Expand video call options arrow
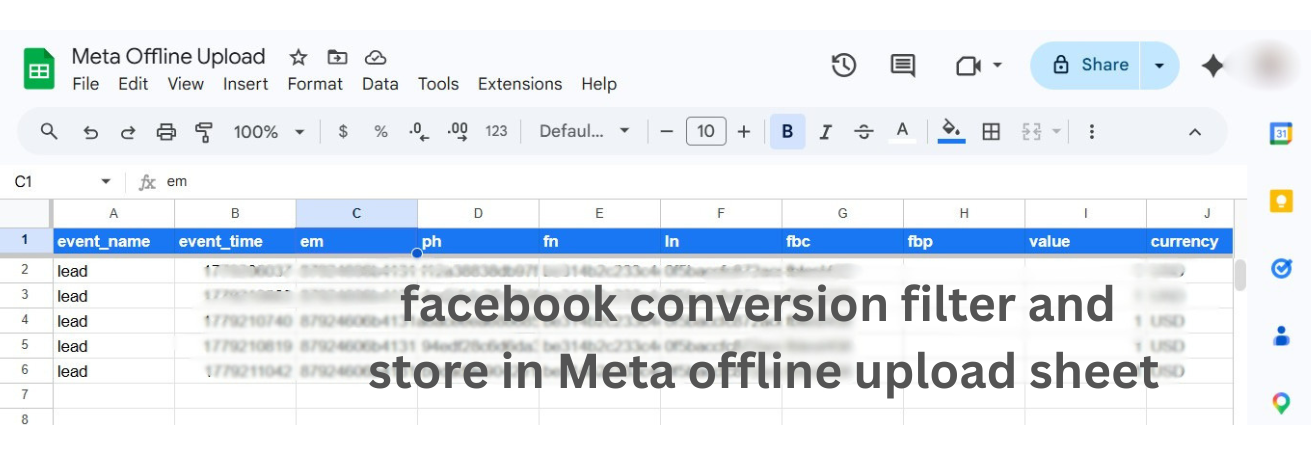1311x455 pixels. [997, 65]
